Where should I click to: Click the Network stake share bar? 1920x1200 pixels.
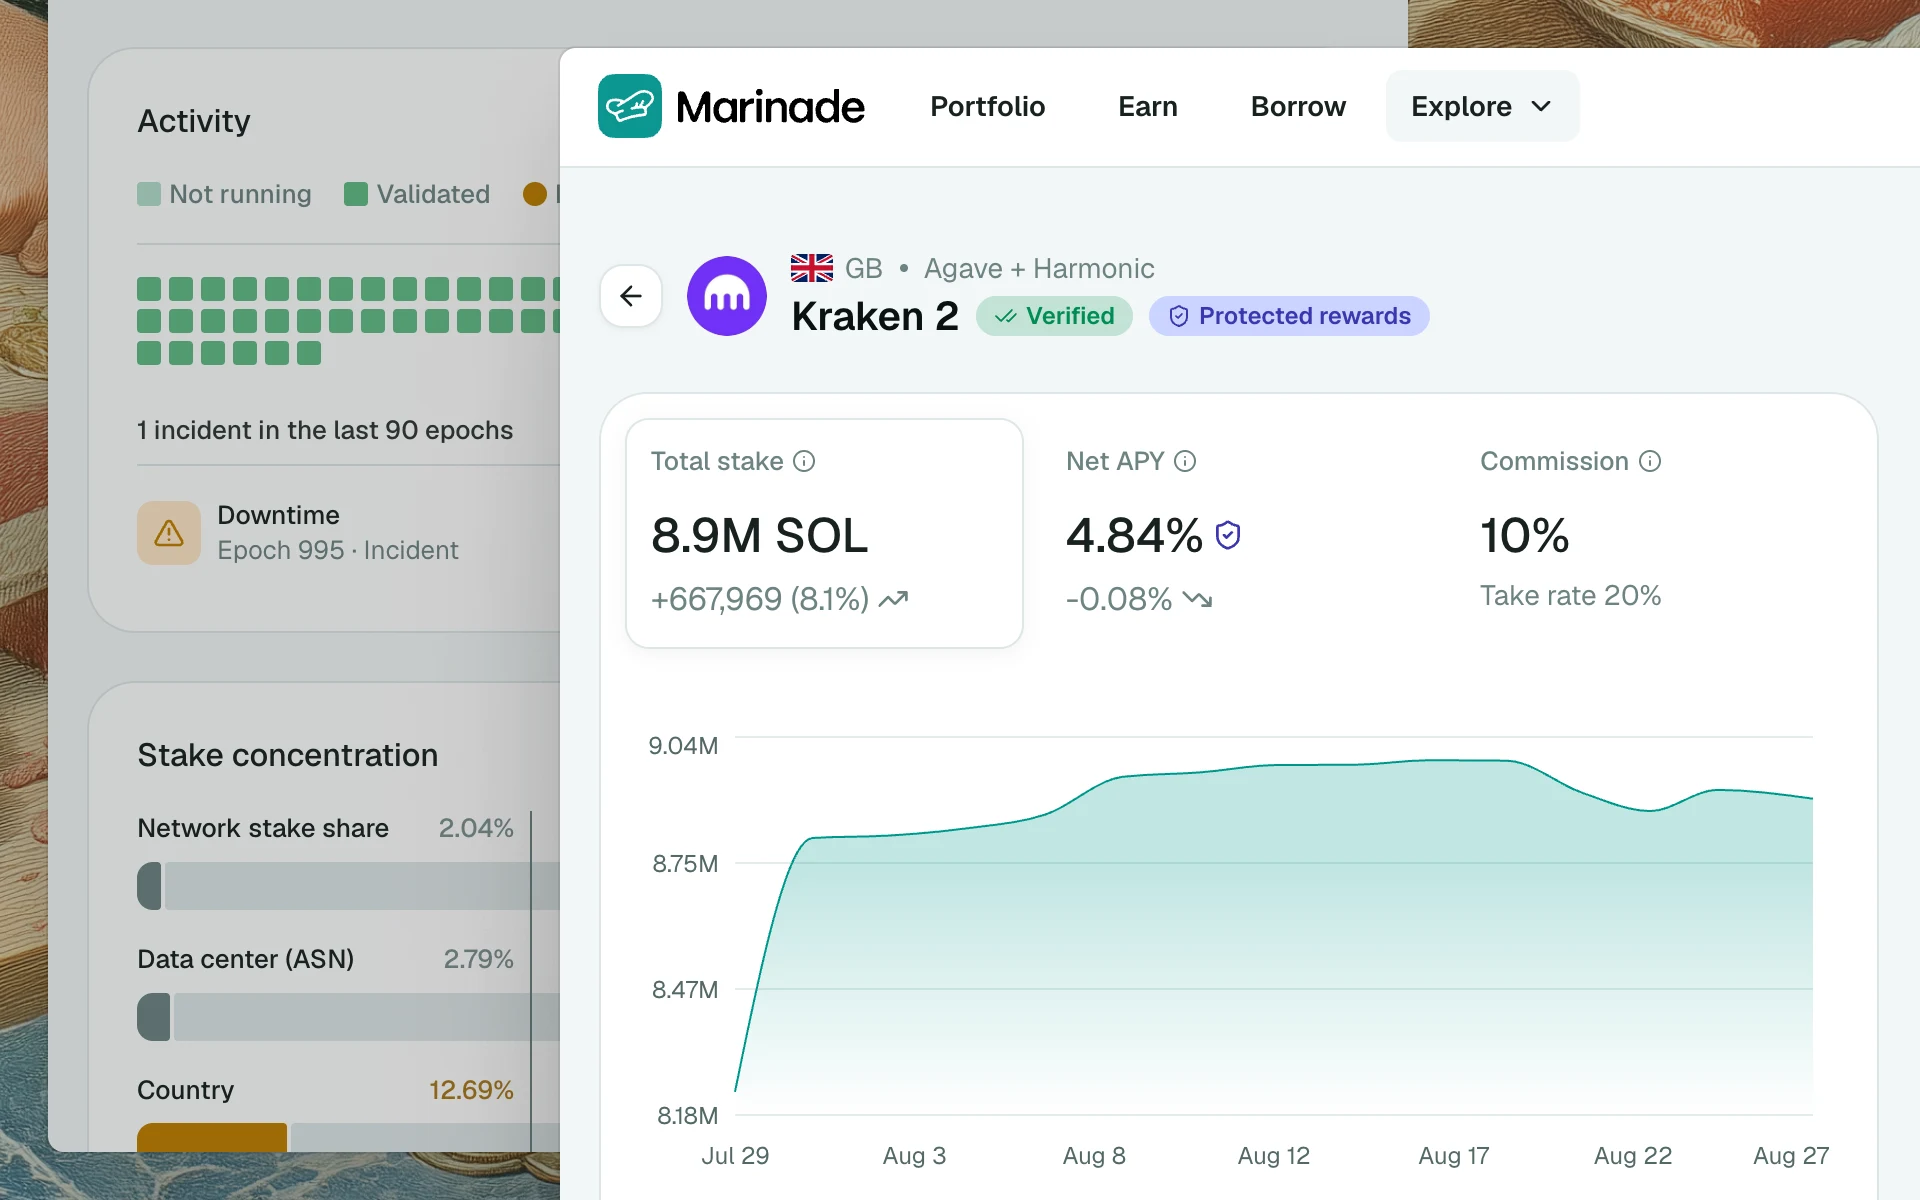pyautogui.click(x=348, y=886)
